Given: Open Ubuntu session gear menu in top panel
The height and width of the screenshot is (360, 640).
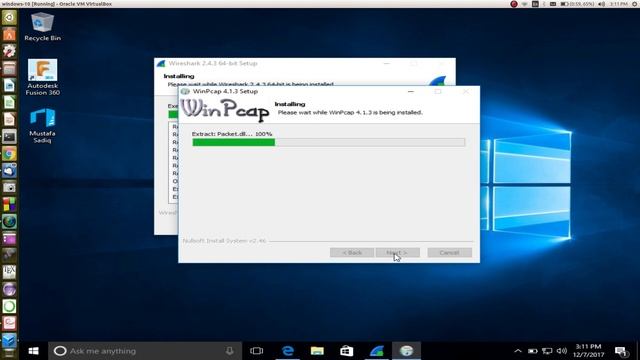Looking at the screenshot, I should tap(634, 4).
